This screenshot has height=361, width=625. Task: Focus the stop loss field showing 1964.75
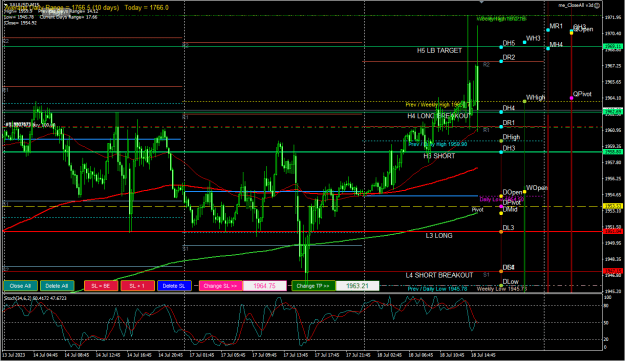click(x=265, y=286)
